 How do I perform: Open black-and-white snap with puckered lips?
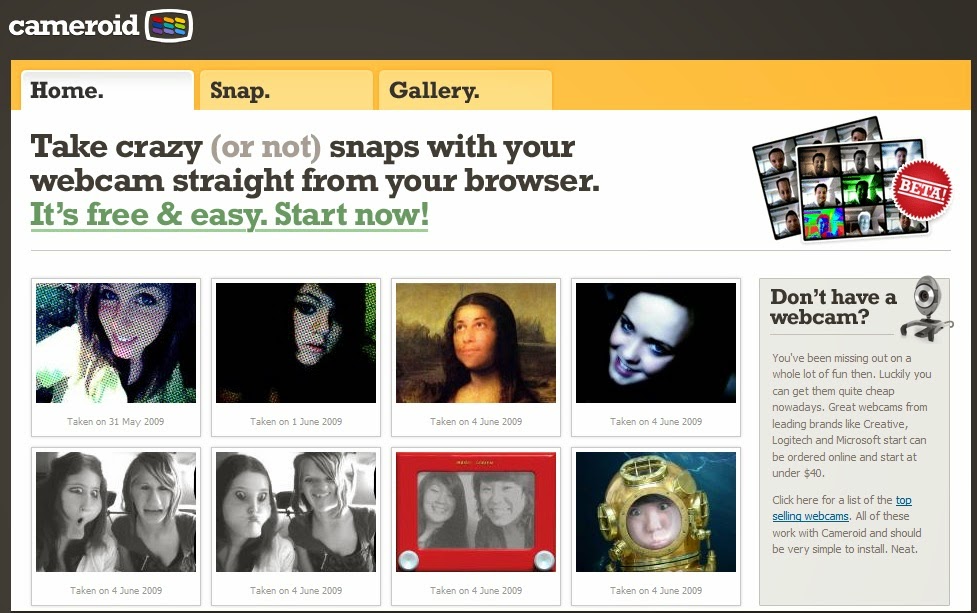click(x=296, y=511)
